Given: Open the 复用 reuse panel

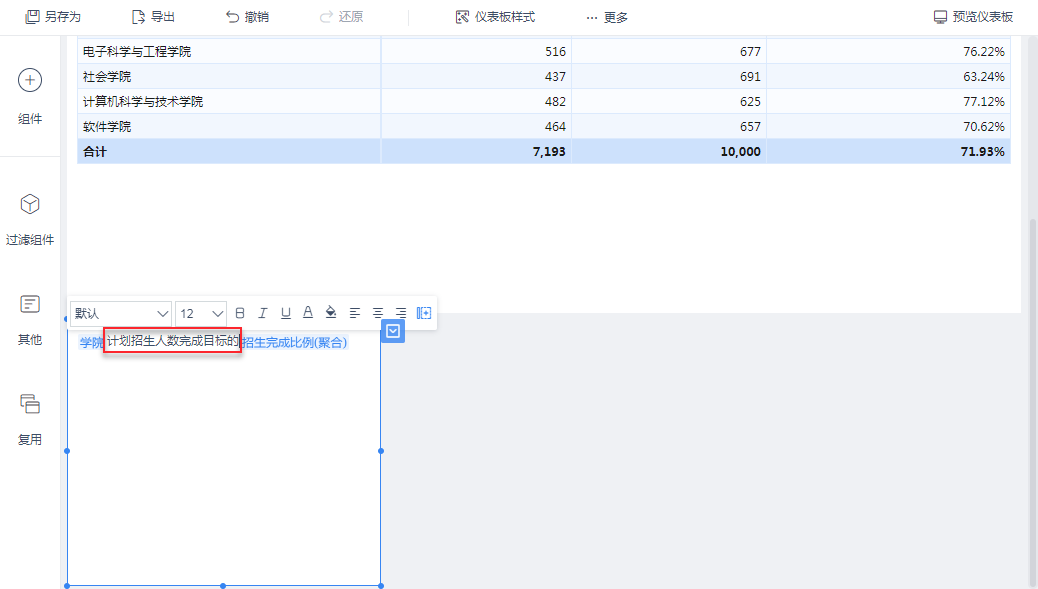Looking at the screenshot, I should click(x=30, y=420).
